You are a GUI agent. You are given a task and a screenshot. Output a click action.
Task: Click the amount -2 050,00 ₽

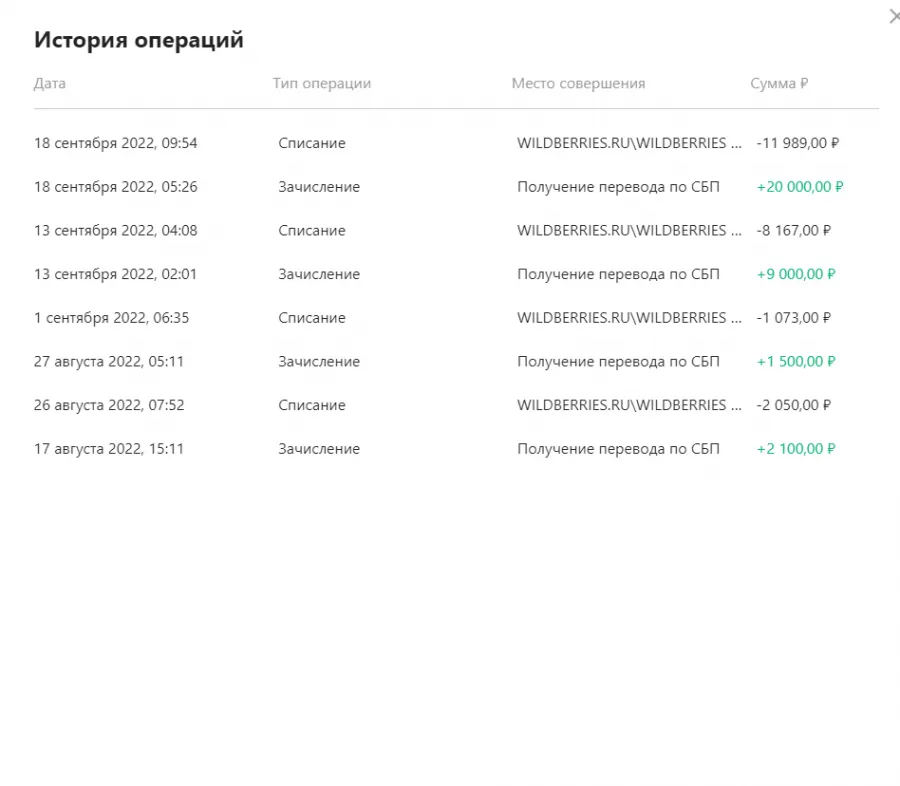(793, 405)
